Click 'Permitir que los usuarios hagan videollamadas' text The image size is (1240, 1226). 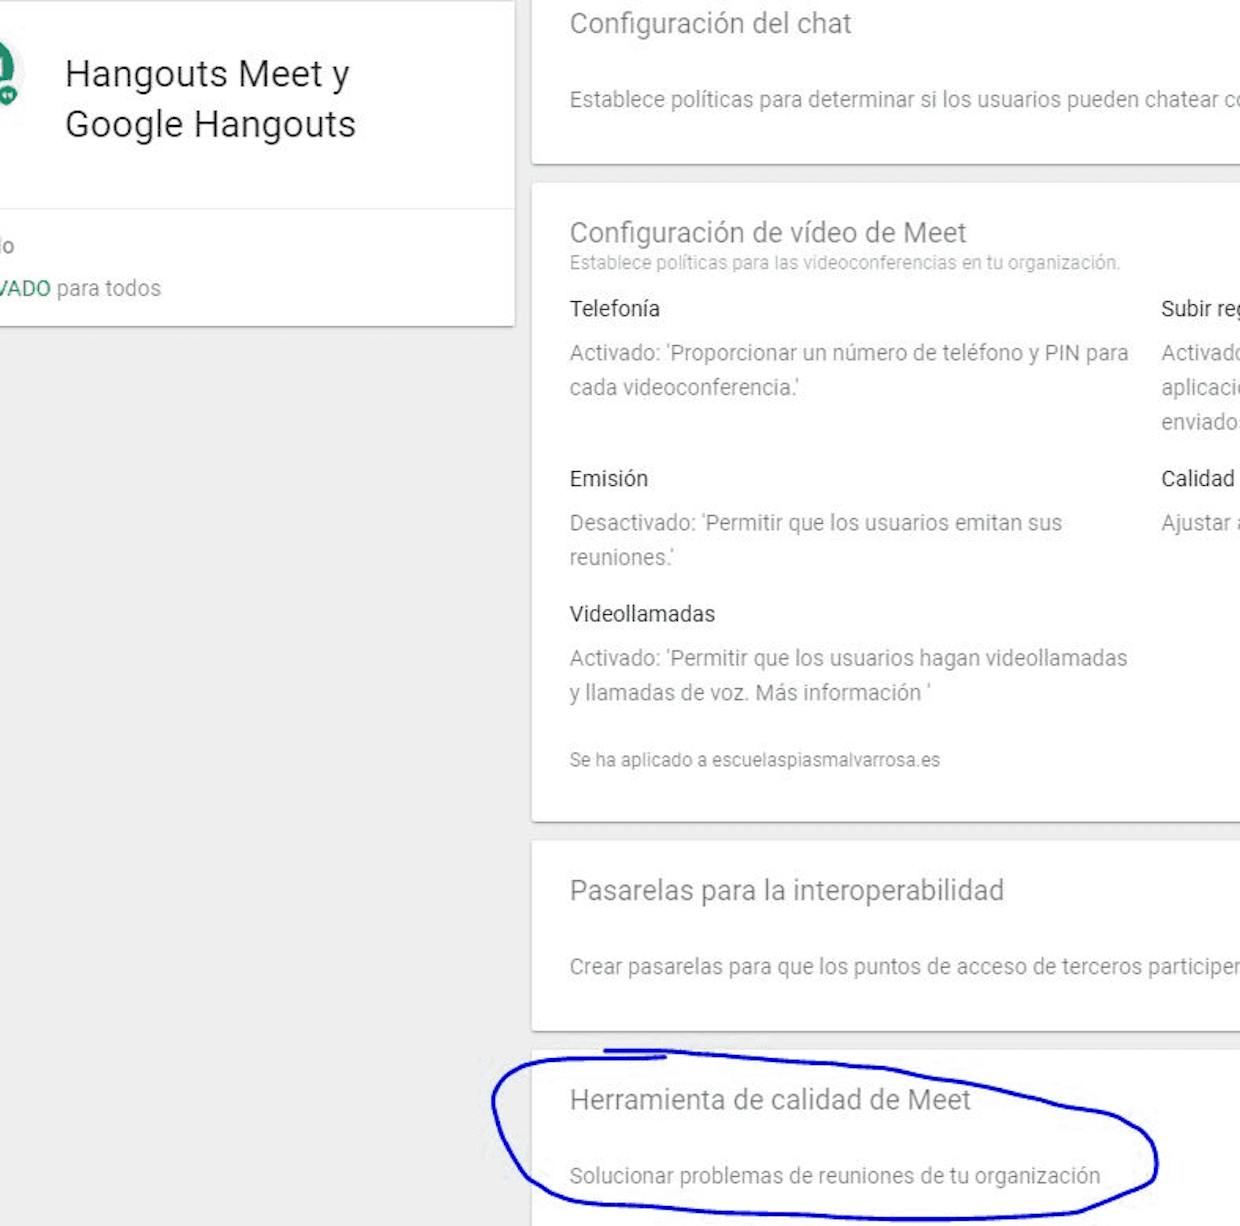tap(848, 675)
